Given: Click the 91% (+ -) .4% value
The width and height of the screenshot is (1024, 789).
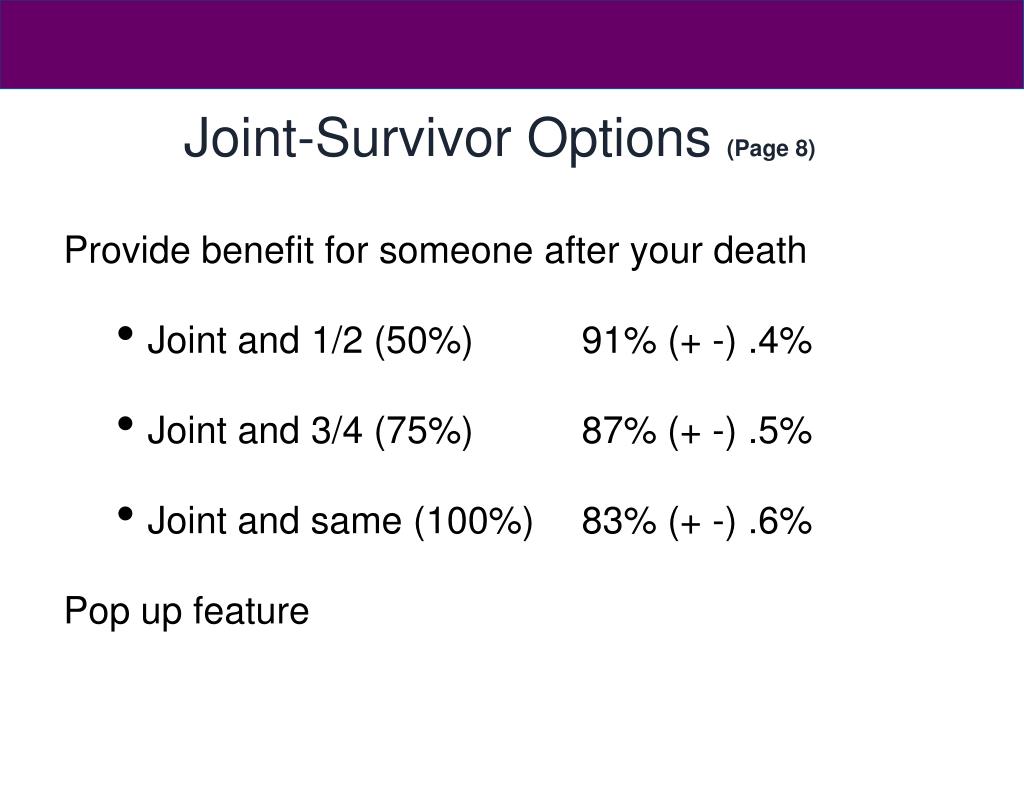Looking at the screenshot, I should click(x=697, y=342).
